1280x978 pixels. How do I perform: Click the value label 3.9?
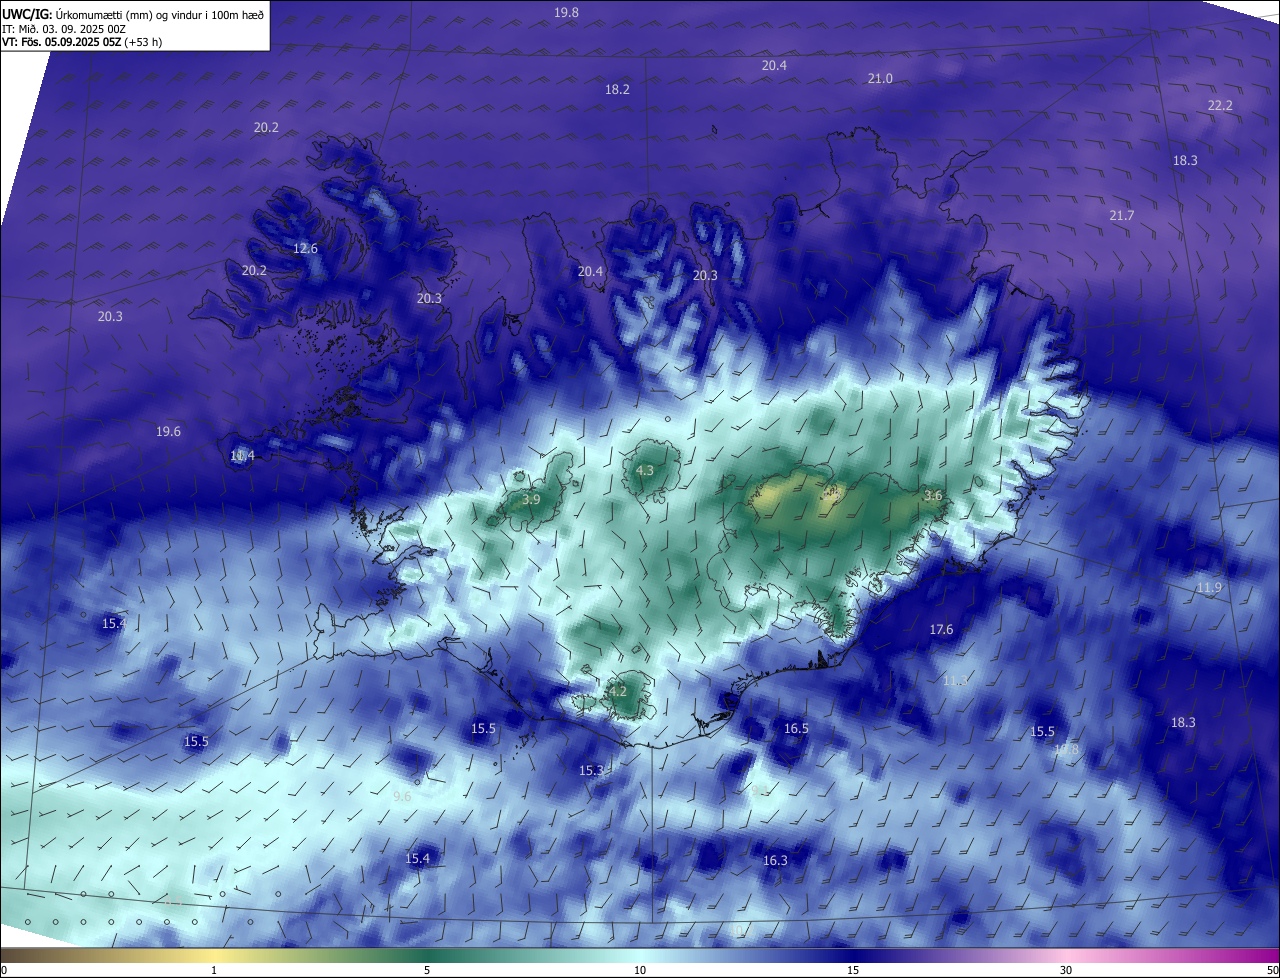click(531, 499)
